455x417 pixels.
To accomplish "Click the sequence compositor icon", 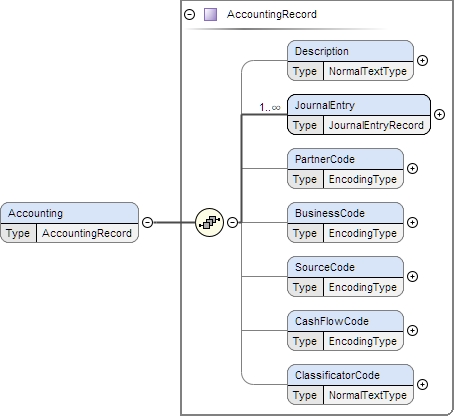I will 209,222.
